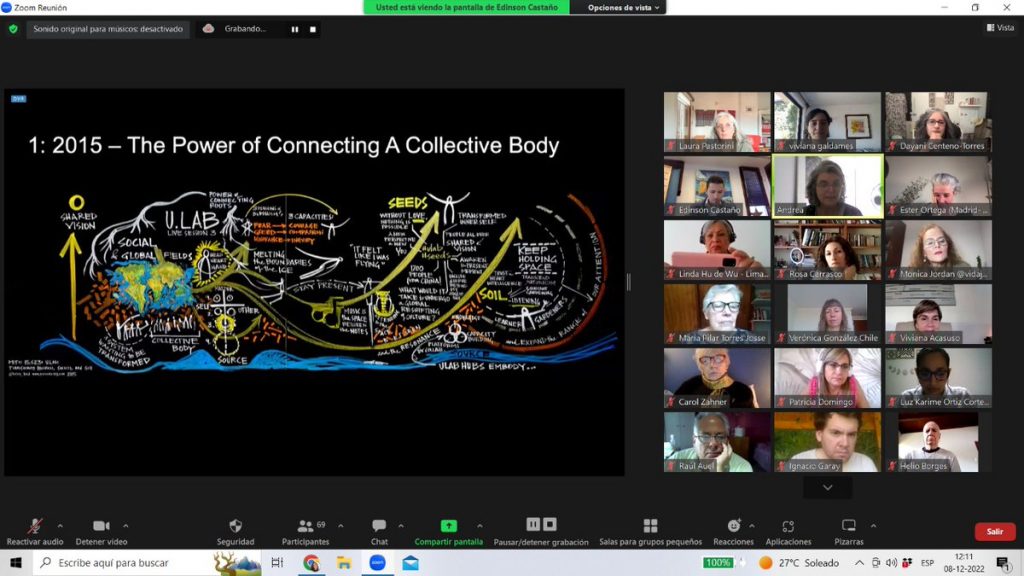Toggle Detener video camera

(101, 526)
